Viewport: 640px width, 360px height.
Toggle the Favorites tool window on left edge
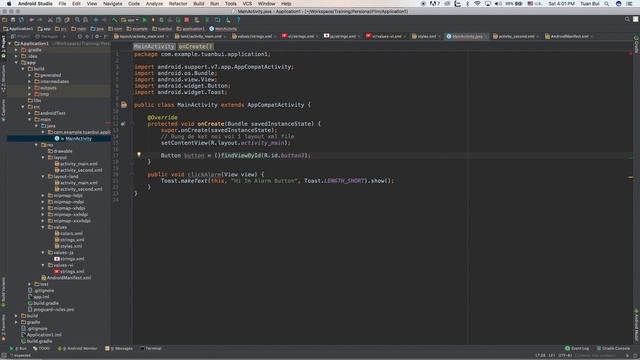(x=3, y=327)
